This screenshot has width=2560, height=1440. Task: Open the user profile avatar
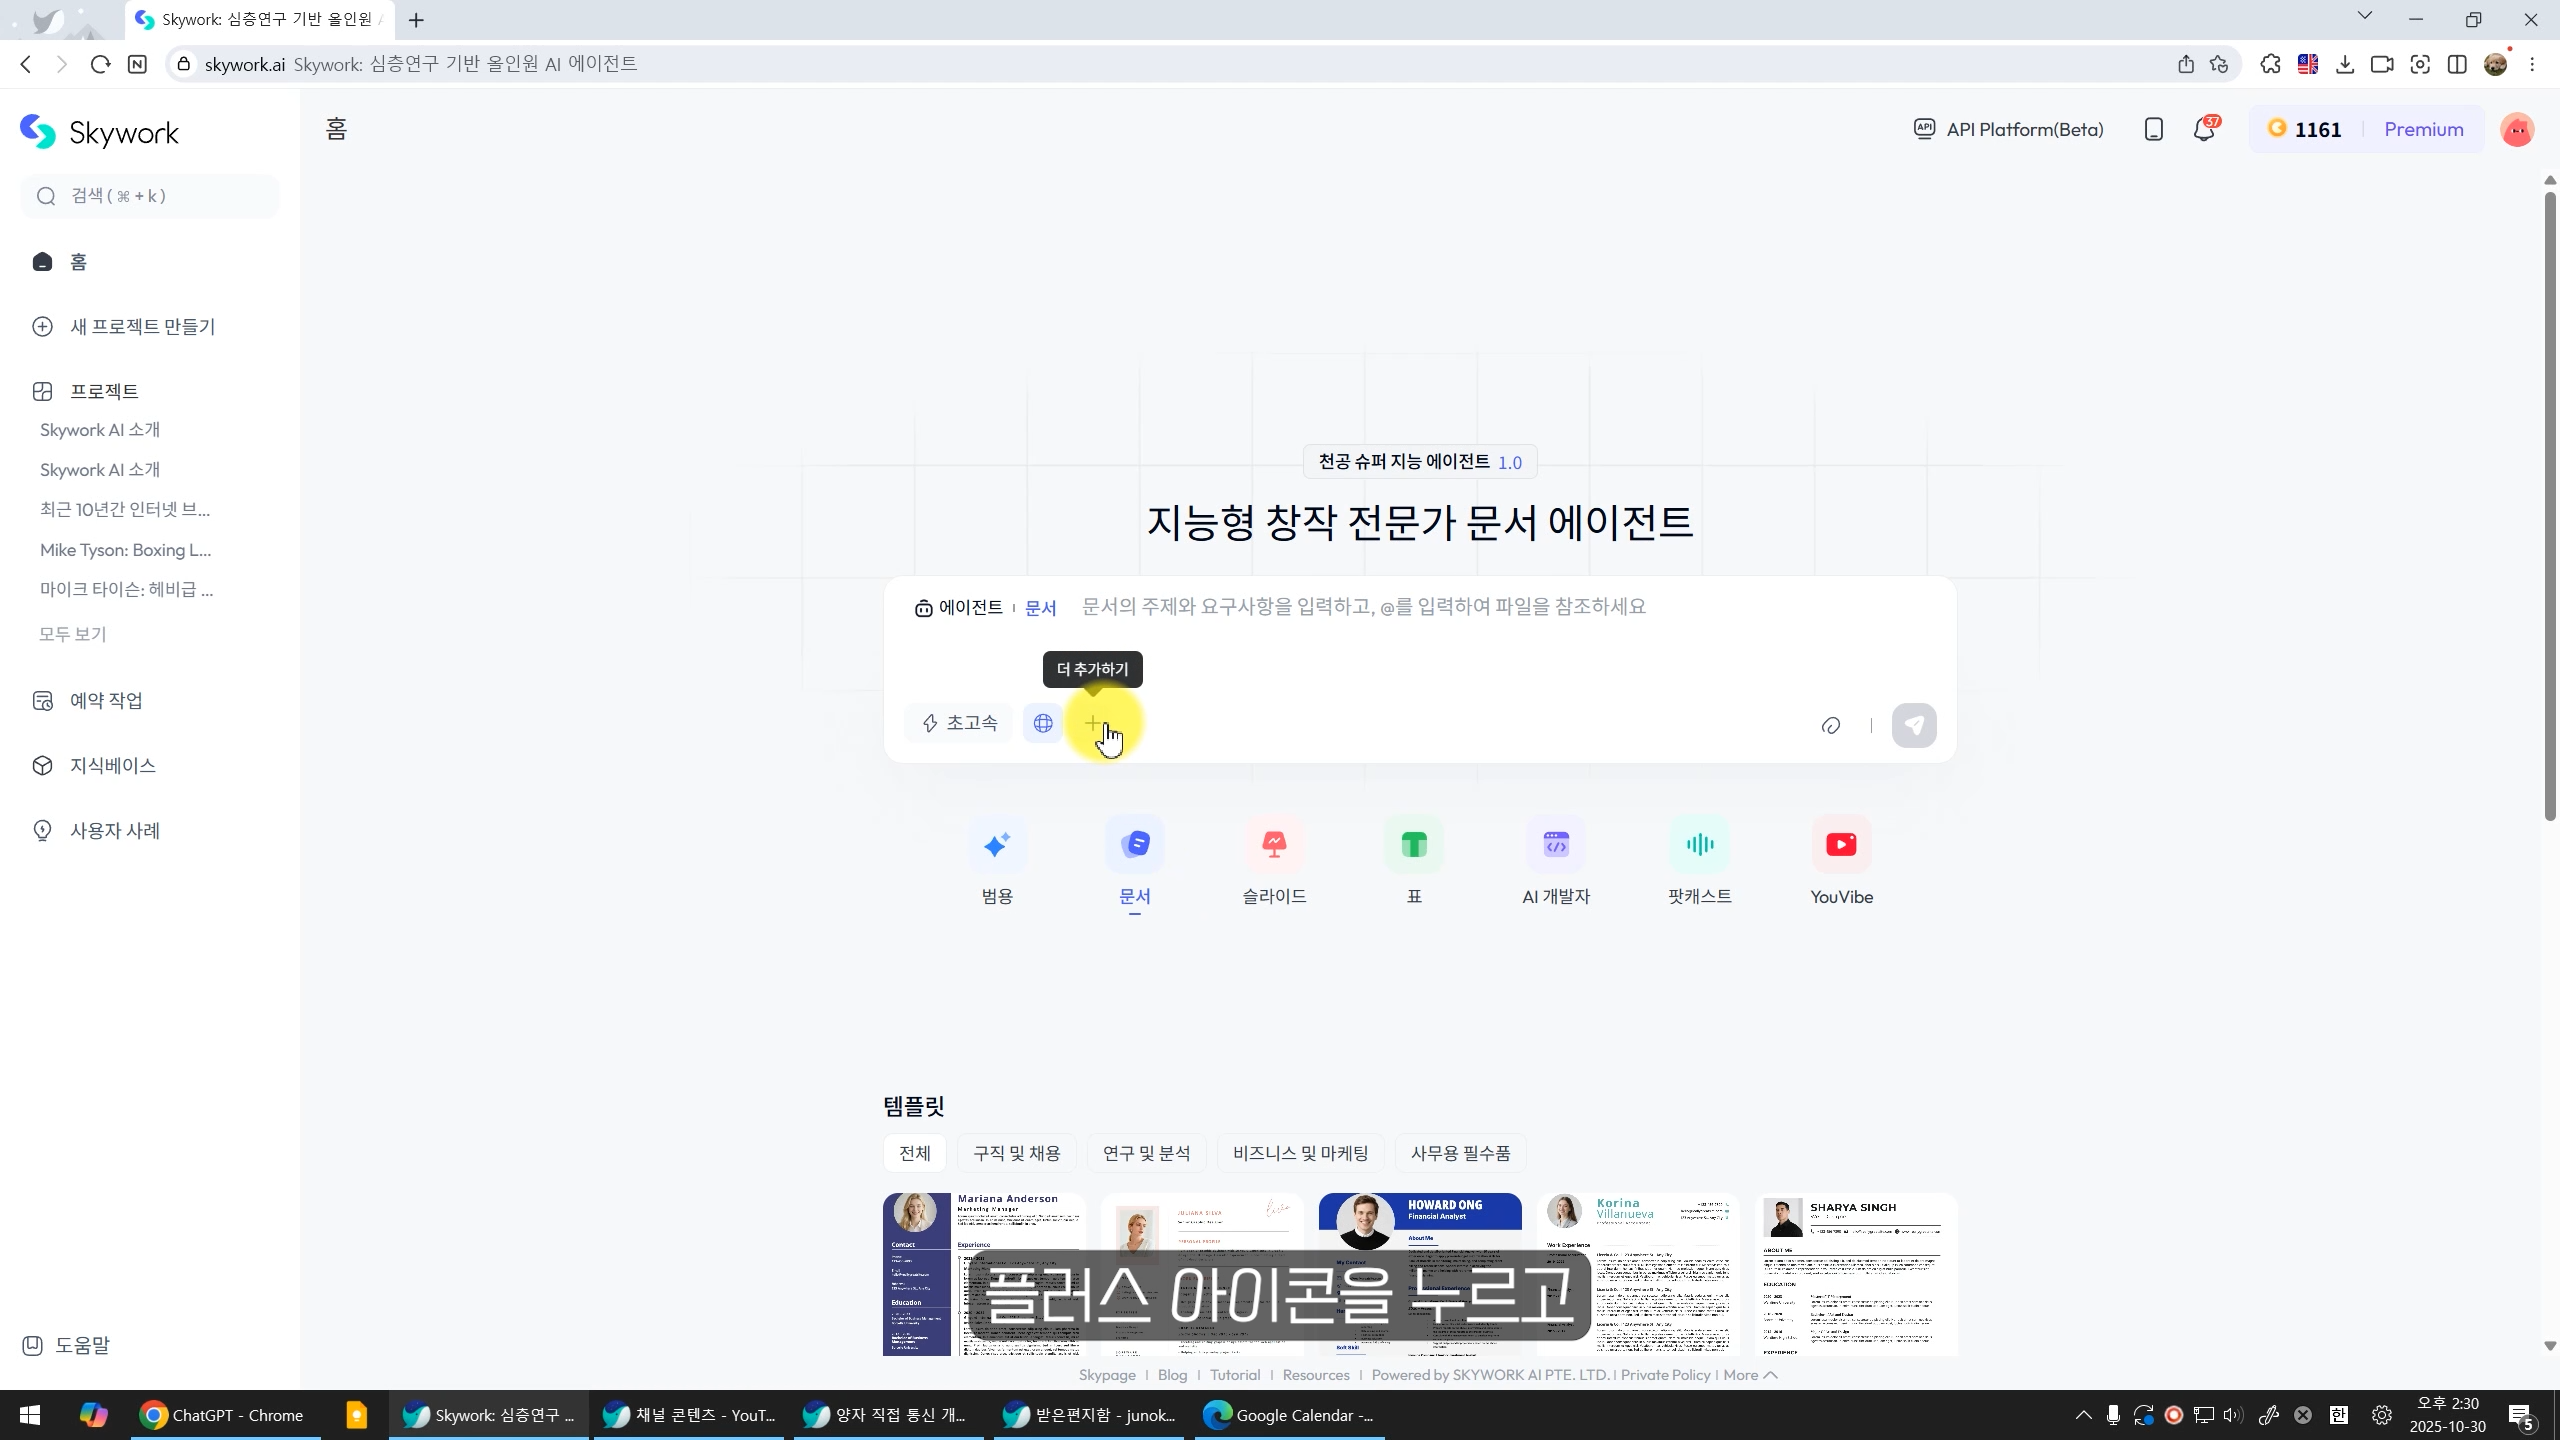pyautogui.click(x=2517, y=130)
